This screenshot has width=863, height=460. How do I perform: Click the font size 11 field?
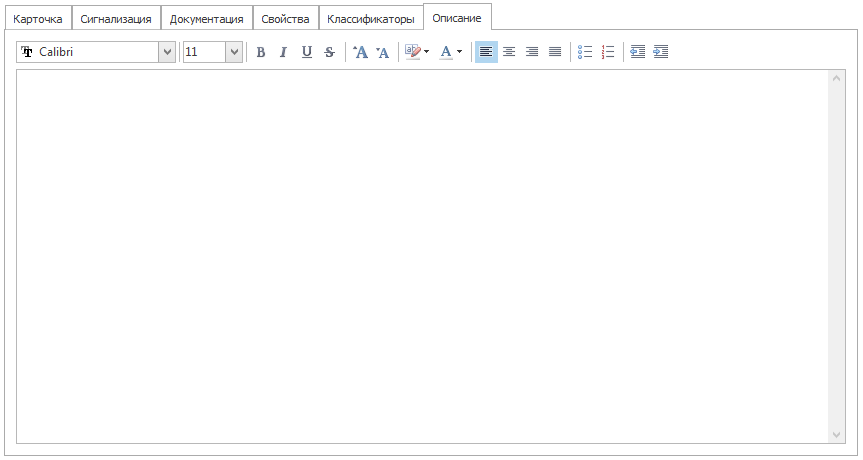click(x=204, y=52)
